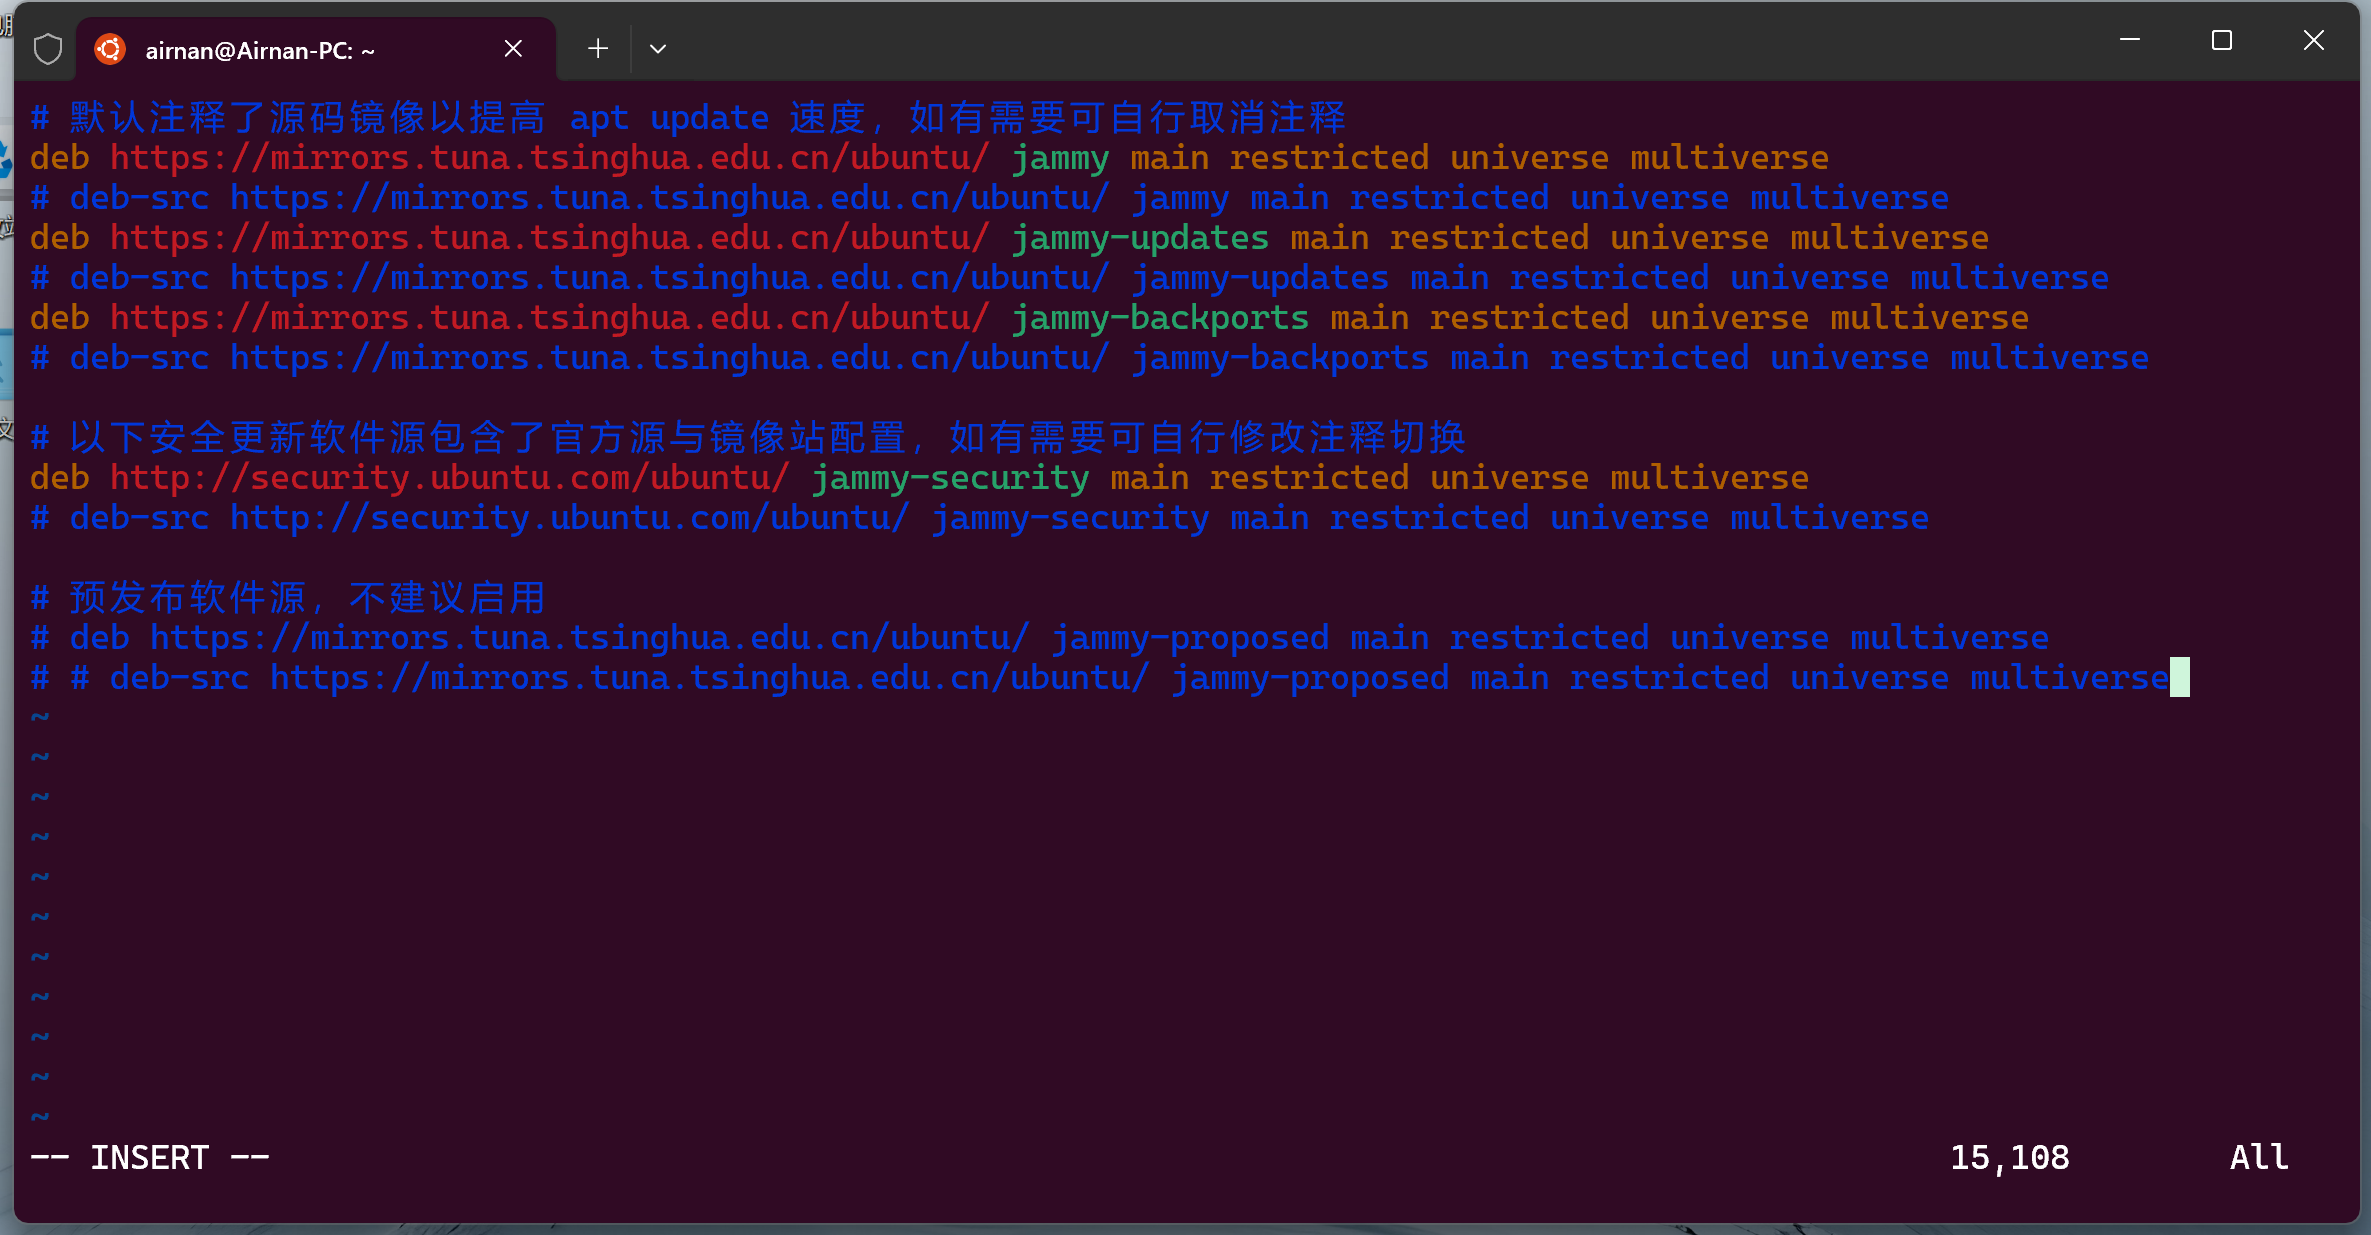The height and width of the screenshot is (1235, 2371).
Task: Click the tab title text airnan@Airnan-PC
Action: pyautogui.click(x=261, y=50)
